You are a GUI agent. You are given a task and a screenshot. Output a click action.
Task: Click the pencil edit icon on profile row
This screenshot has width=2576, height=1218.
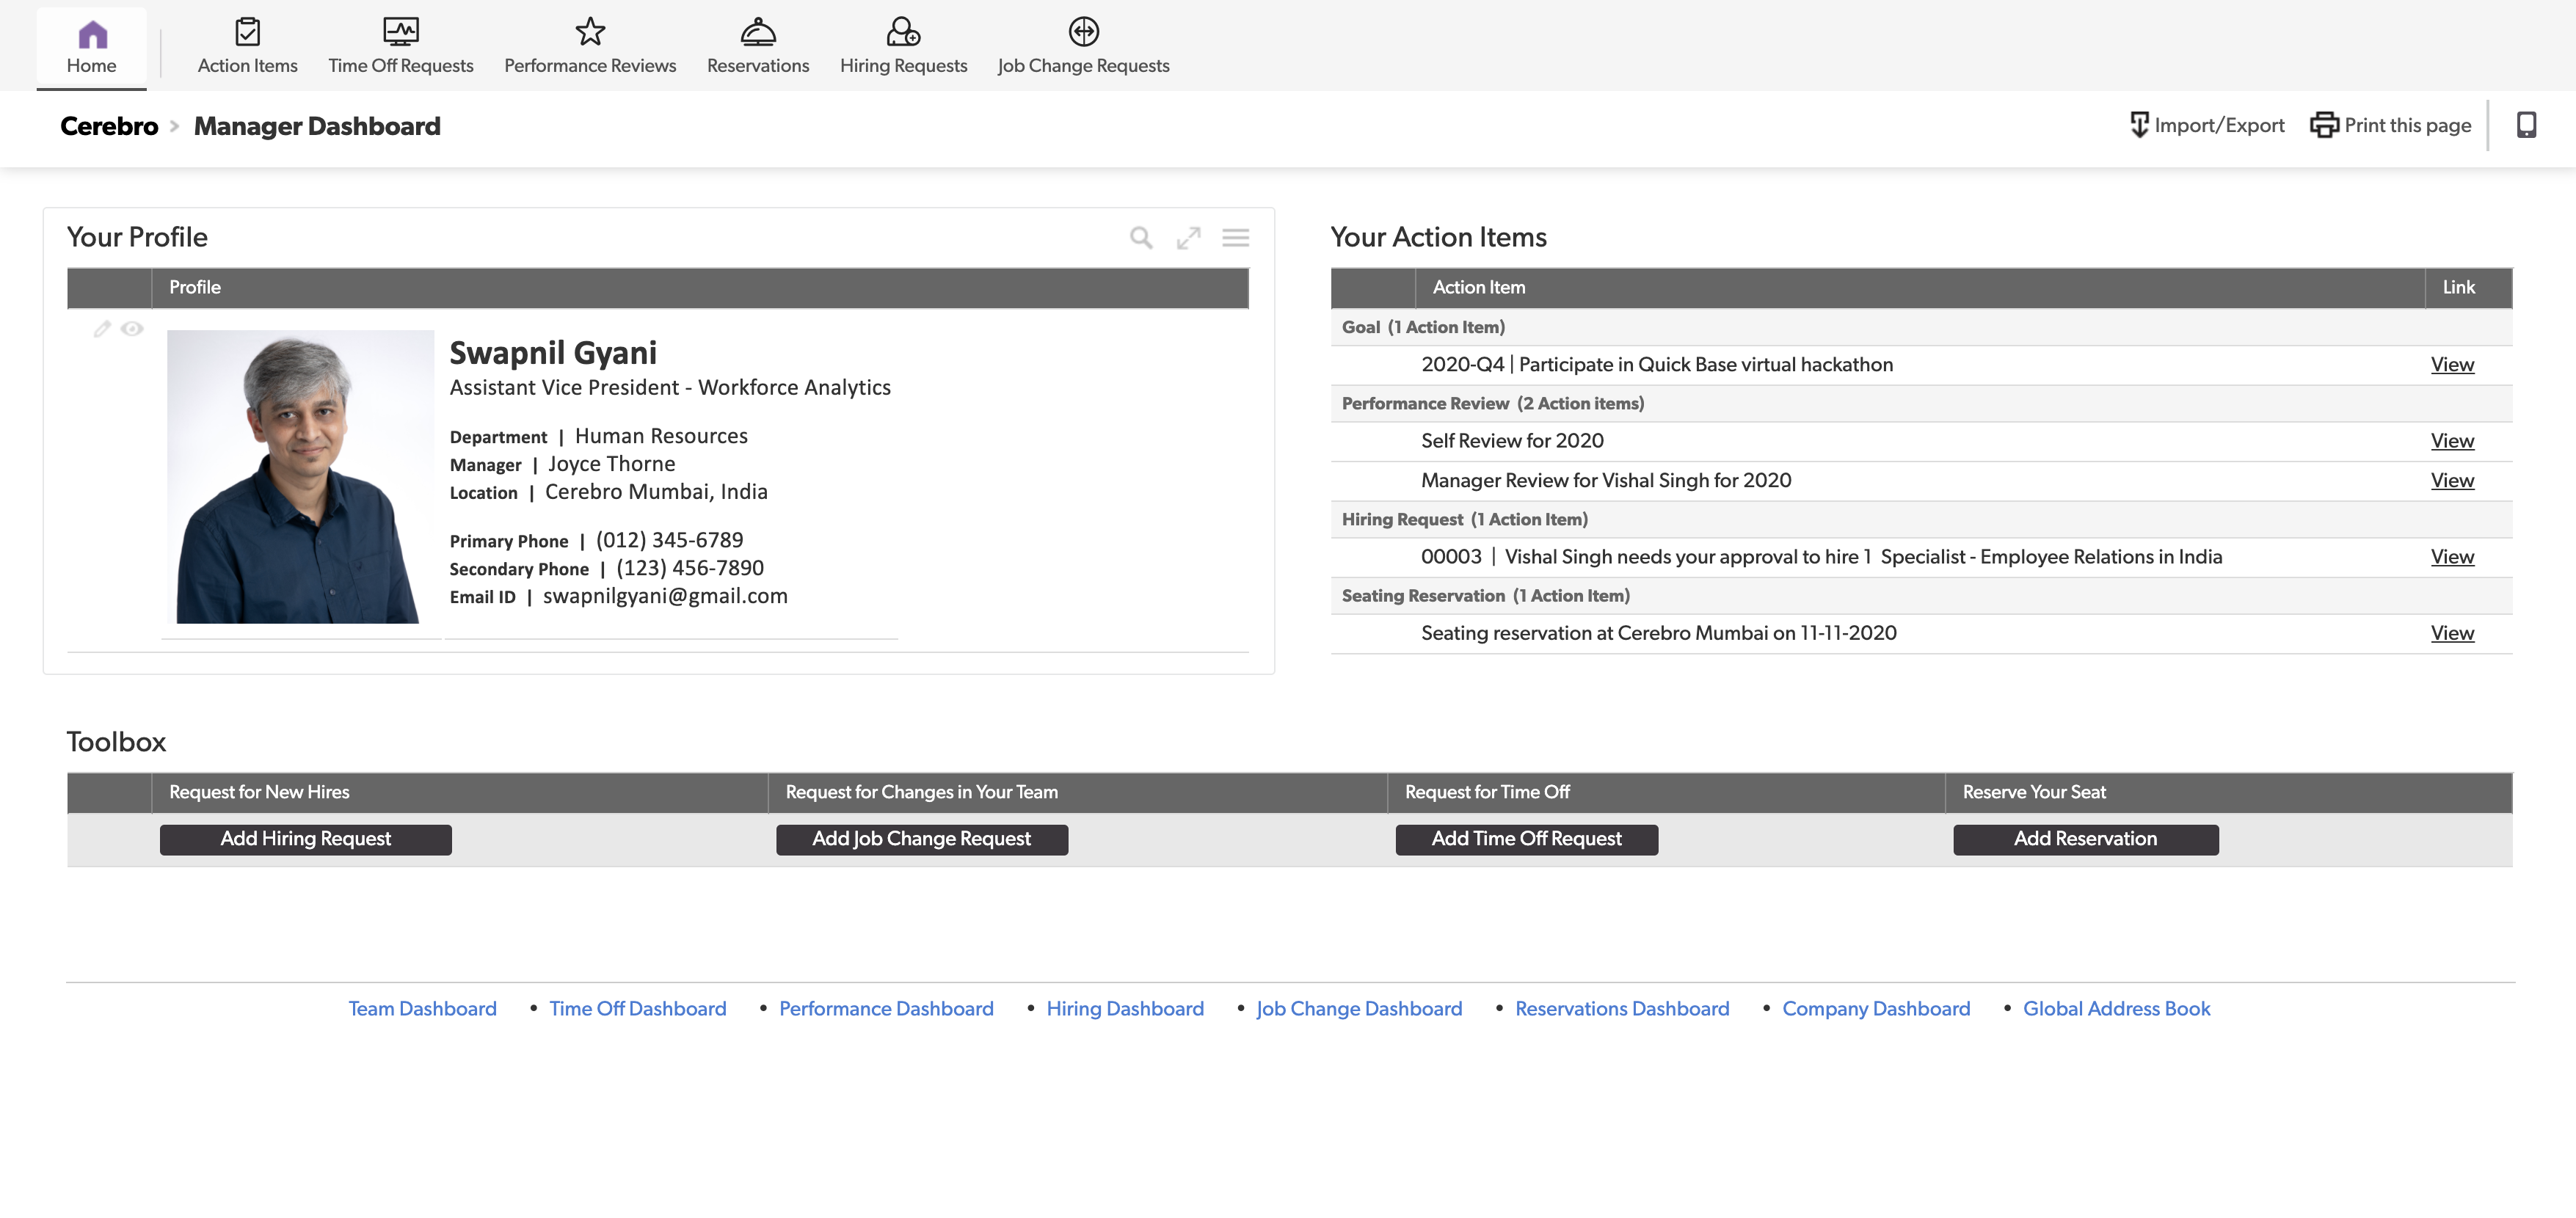(x=102, y=329)
